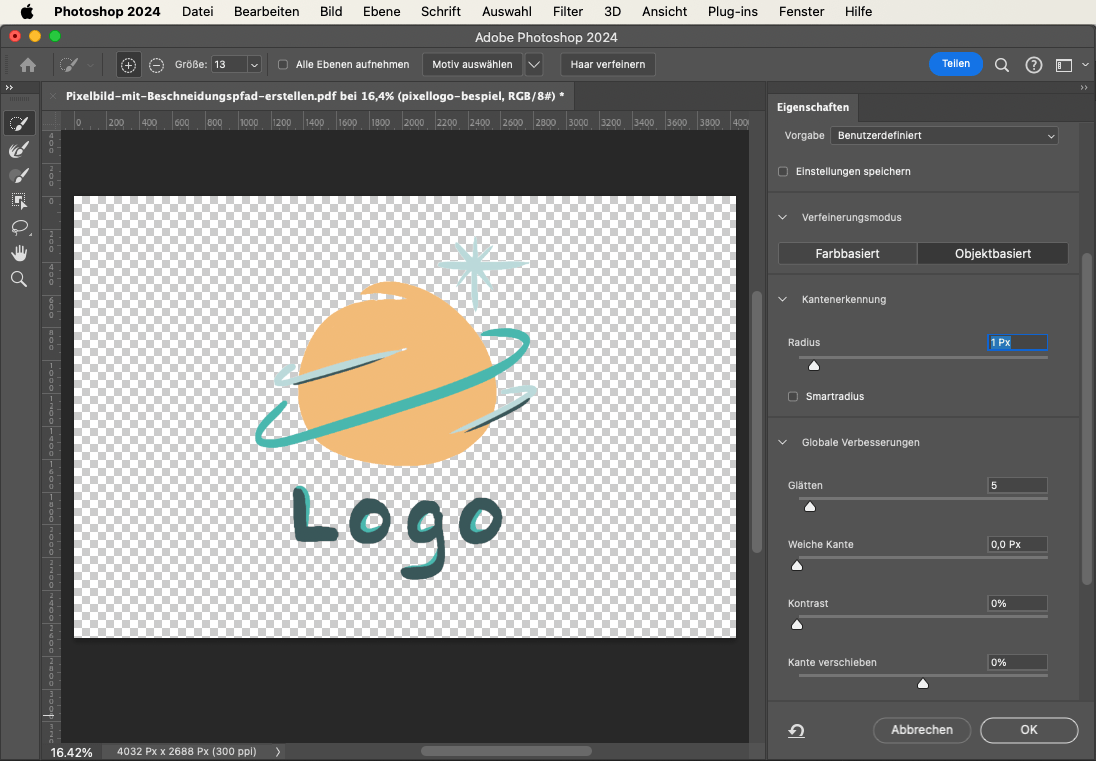Click the reset workspace arrow icon

pyautogui.click(x=796, y=731)
